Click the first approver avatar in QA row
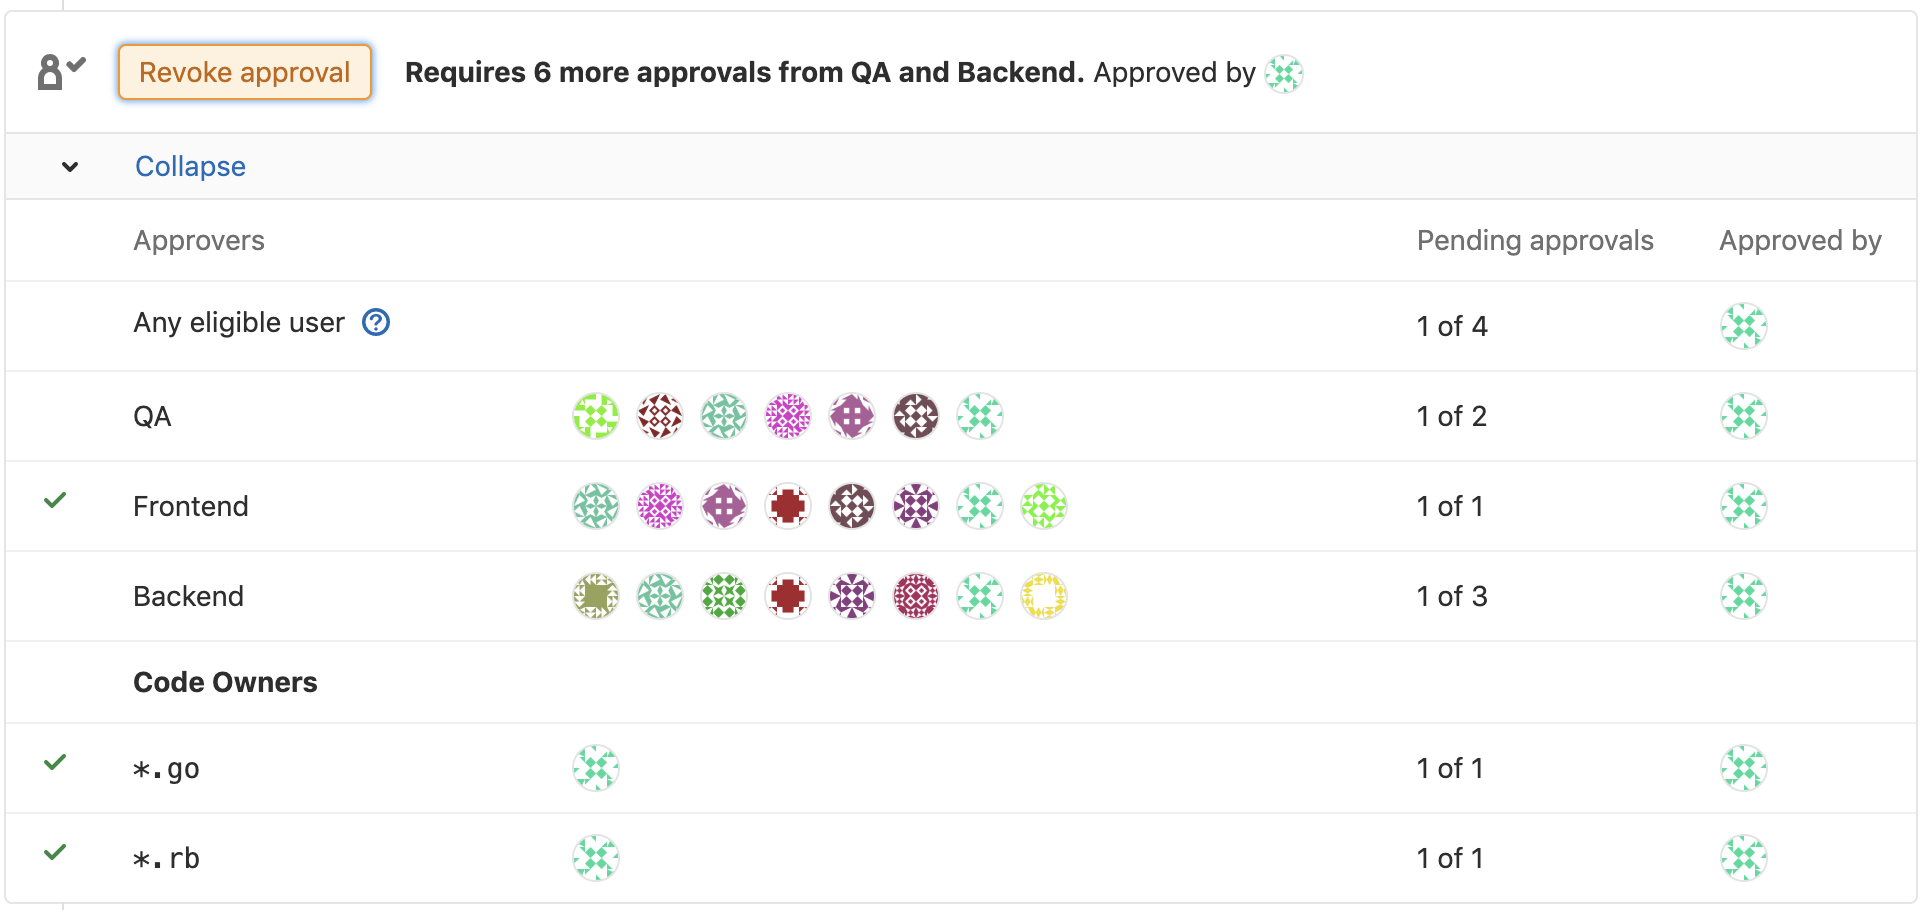 point(596,416)
